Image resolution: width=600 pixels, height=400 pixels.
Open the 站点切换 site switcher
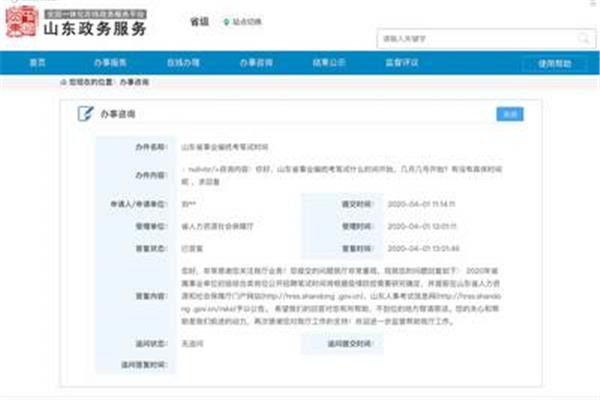[x=247, y=22]
